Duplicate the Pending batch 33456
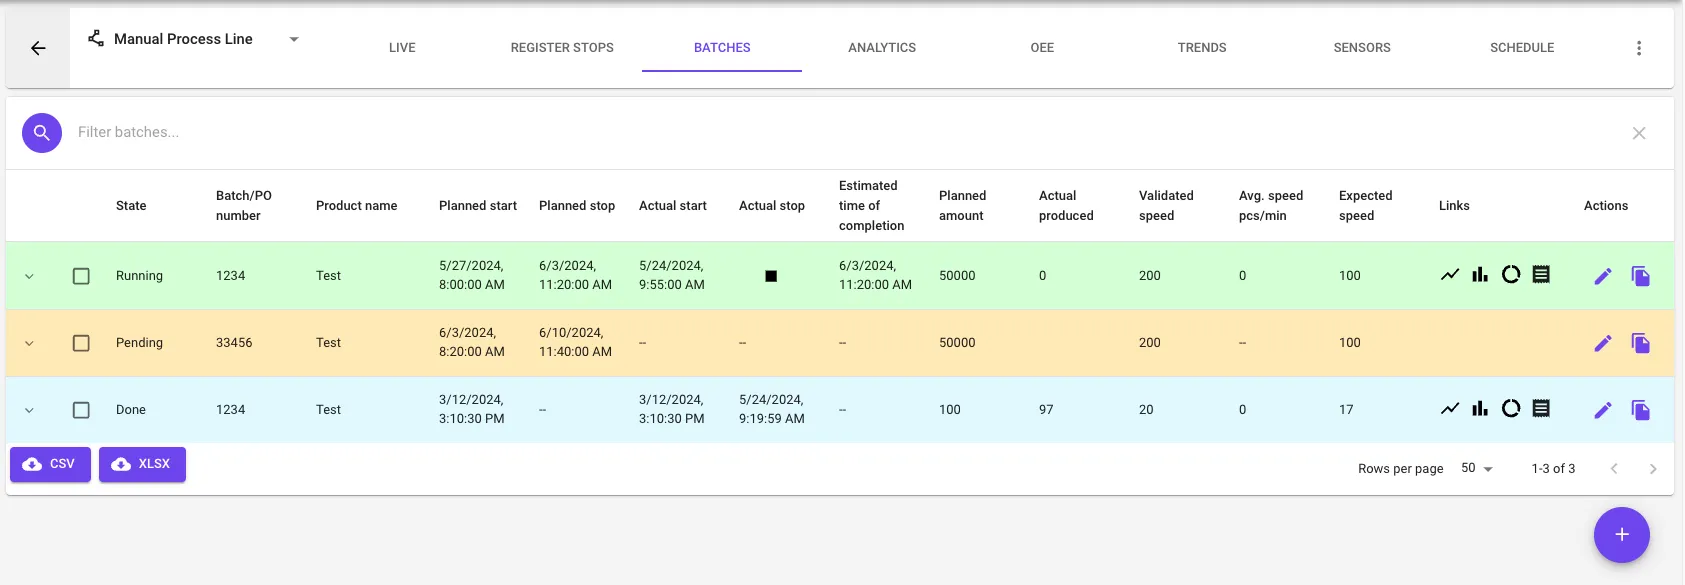1685x585 pixels. (x=1641, y=343)
